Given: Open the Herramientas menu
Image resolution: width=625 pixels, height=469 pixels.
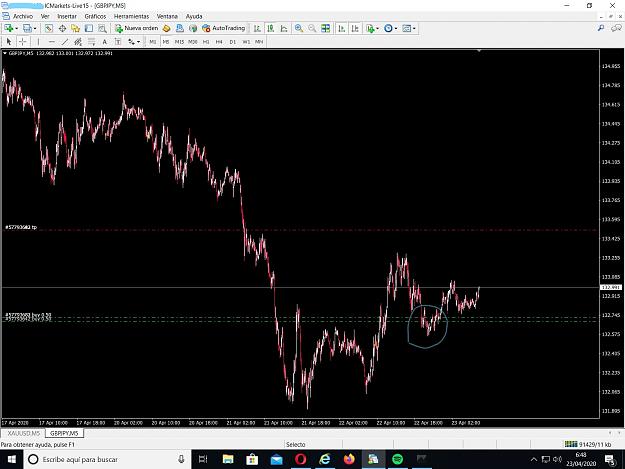Looking at the screenshot, I should pyautogui.click(x=131, y=16).
